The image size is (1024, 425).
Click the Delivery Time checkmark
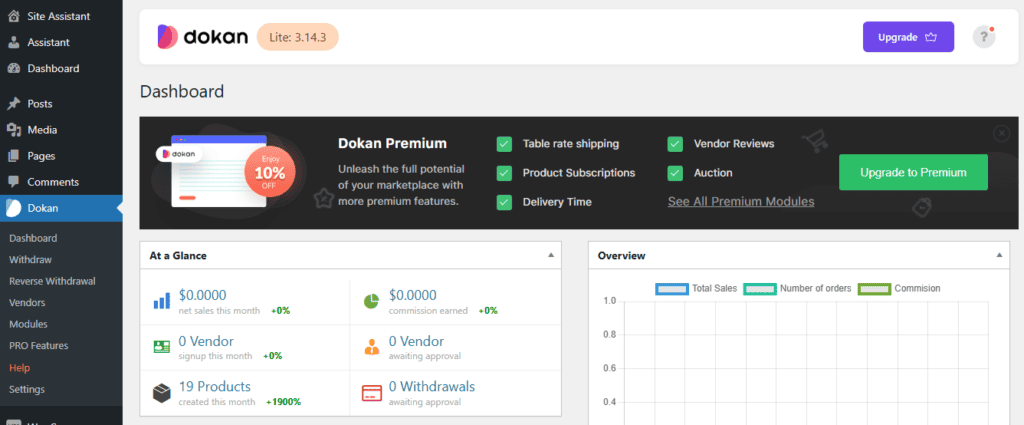coord(504,202)
